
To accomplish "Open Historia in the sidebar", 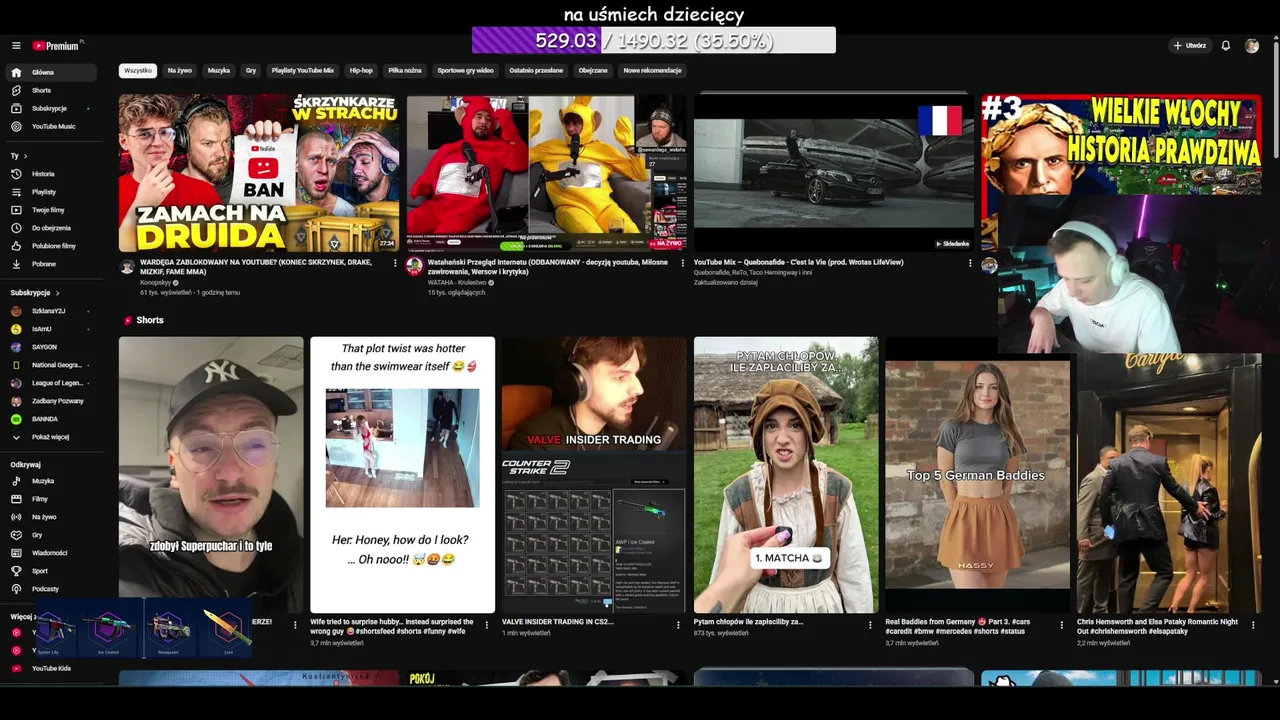I will click(52, 174).
